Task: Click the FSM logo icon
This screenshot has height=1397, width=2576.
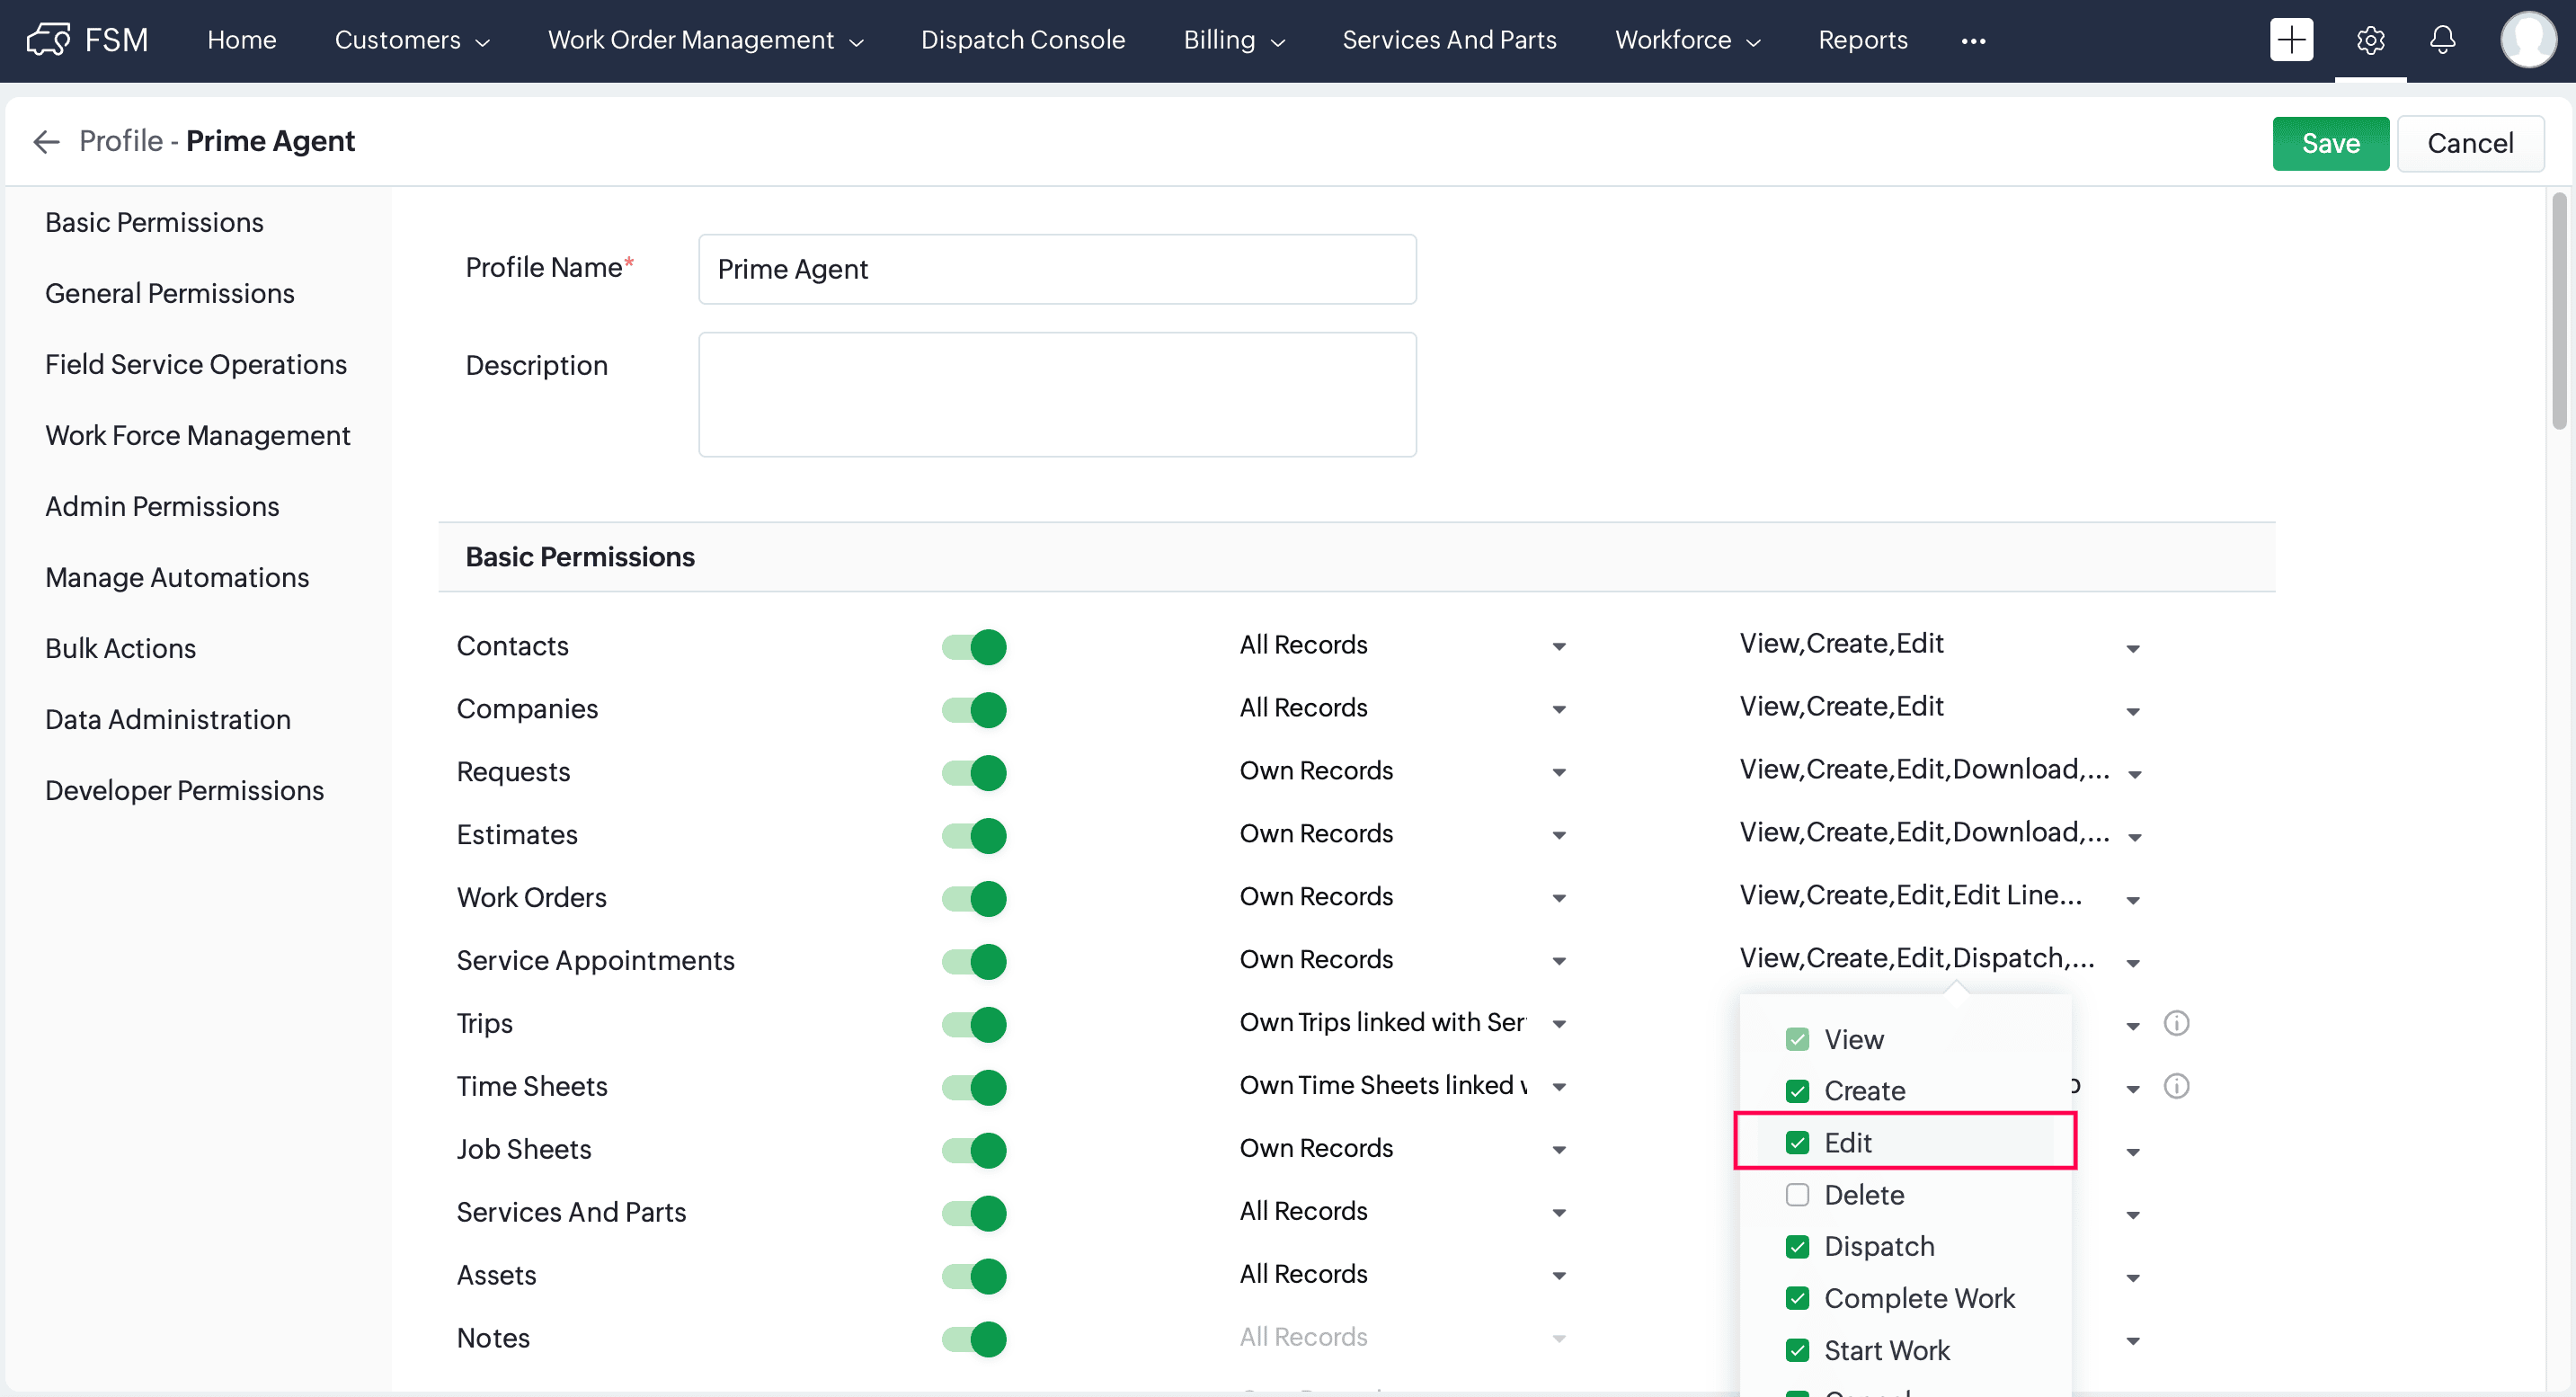Action: [48, 40]
